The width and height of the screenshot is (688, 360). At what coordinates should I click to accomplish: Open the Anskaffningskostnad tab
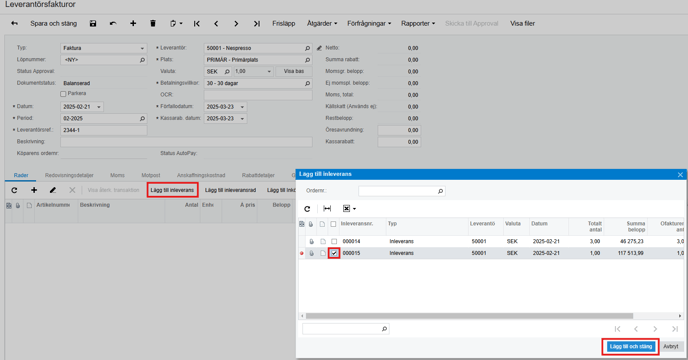pyautogui.click(x=201, y=175)
